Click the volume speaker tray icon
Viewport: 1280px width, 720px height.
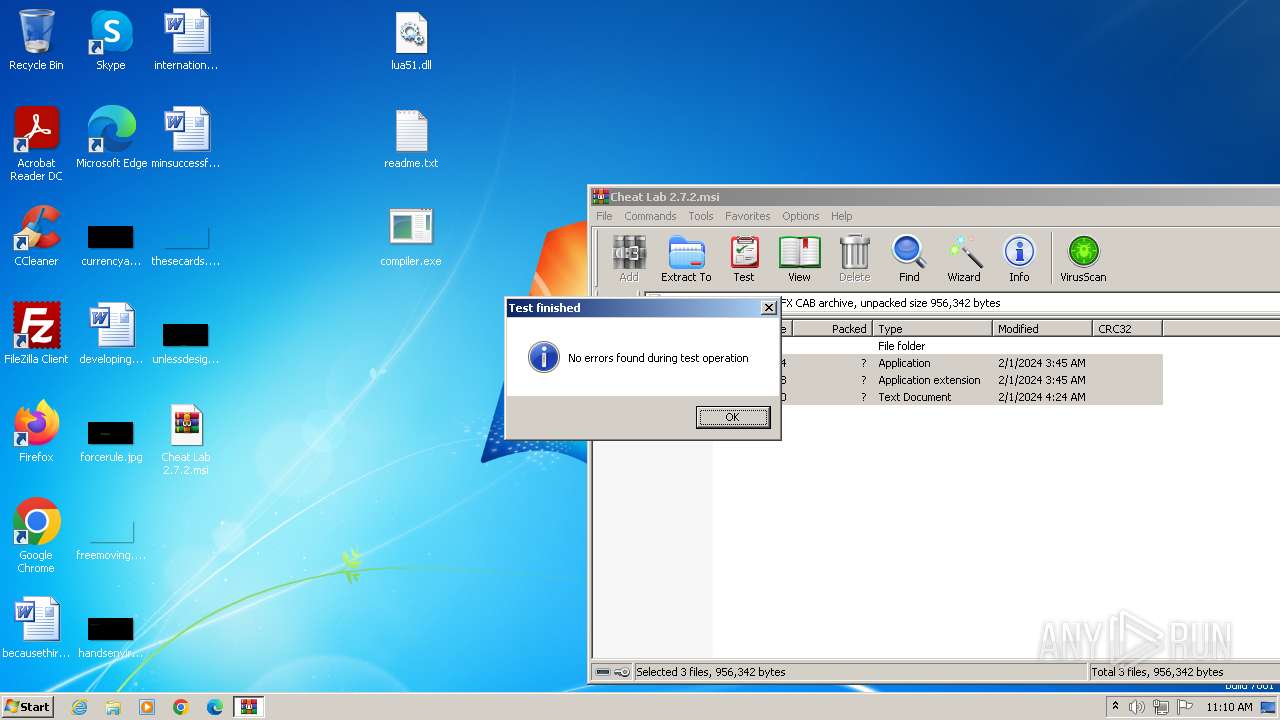(1137, 707)
